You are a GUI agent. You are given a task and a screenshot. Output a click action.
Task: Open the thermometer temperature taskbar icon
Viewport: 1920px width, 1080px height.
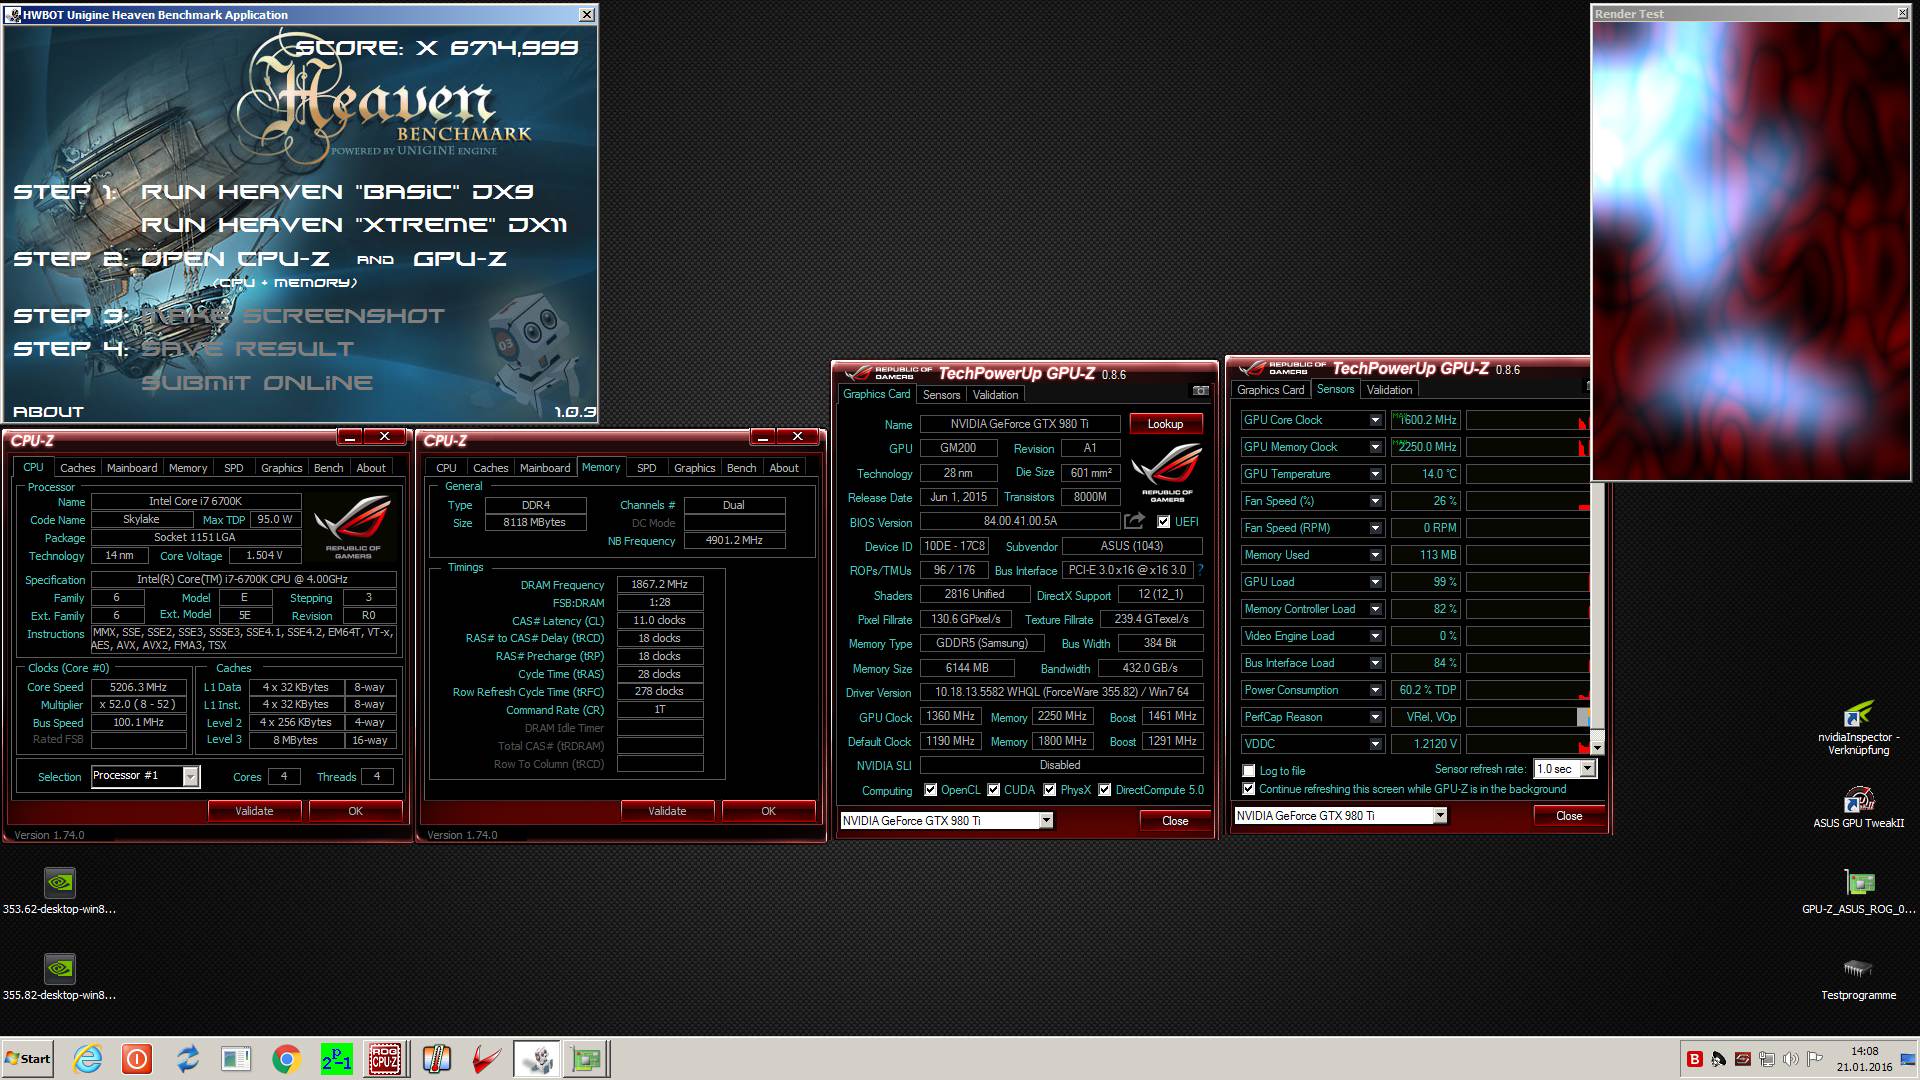click(x=437, y=1059)
